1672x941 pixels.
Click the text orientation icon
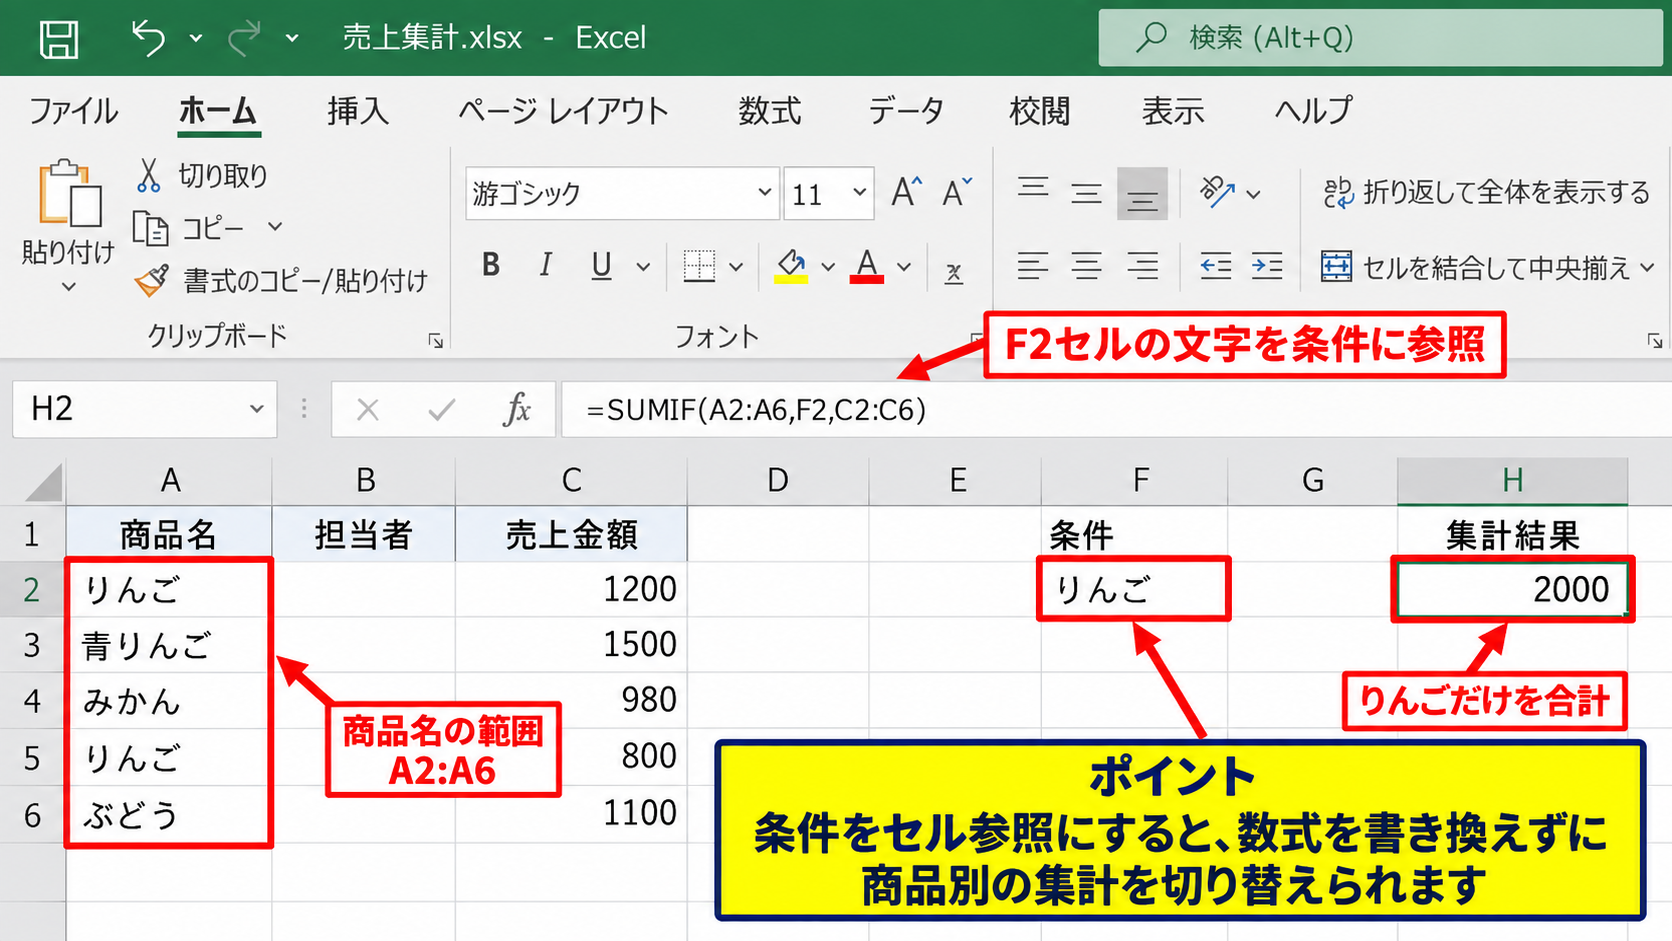coord(1218,192)
